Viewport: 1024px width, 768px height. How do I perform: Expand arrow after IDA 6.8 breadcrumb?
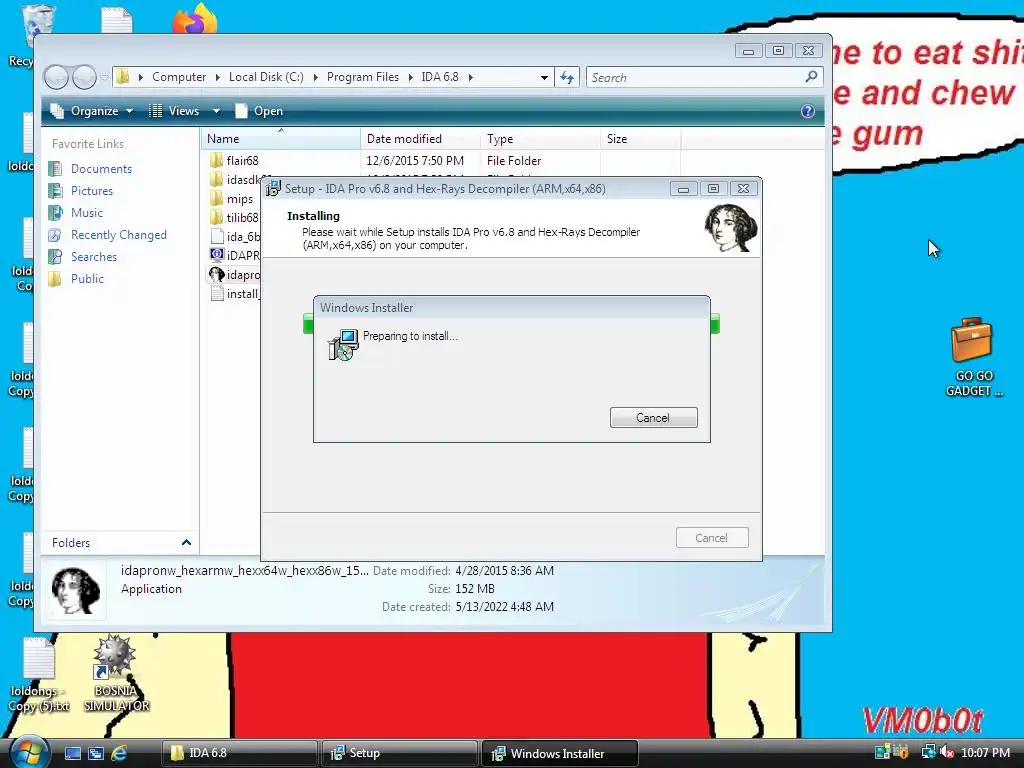coord(470,77)
